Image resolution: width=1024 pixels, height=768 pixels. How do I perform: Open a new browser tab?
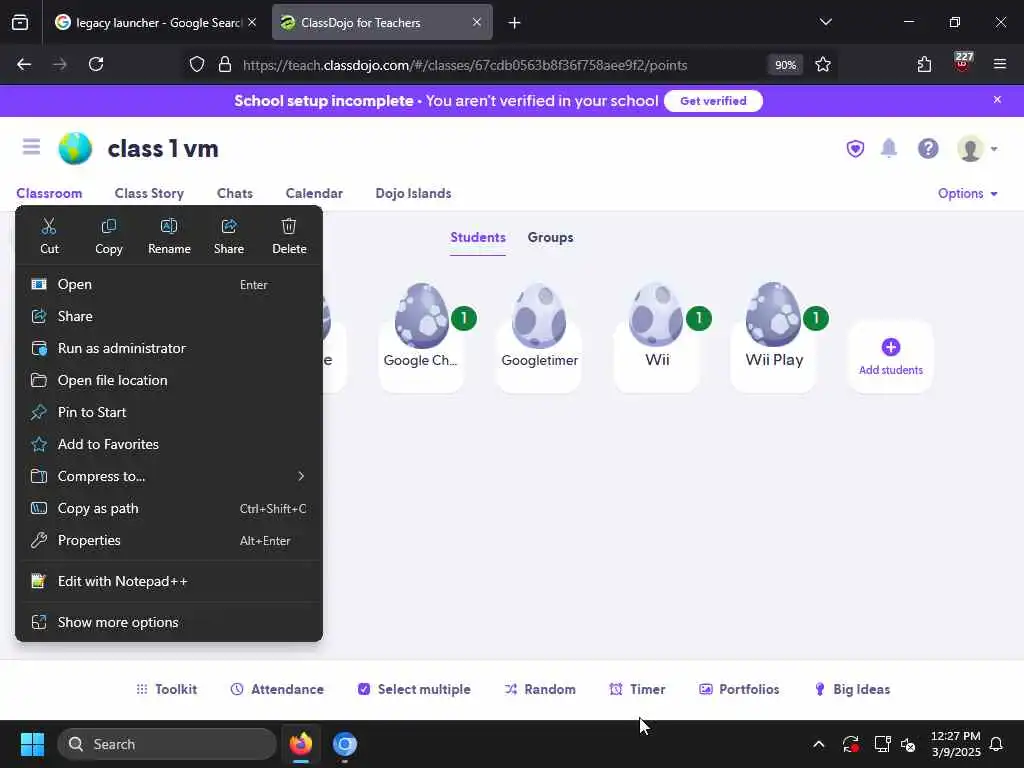(x=514, y=23)
